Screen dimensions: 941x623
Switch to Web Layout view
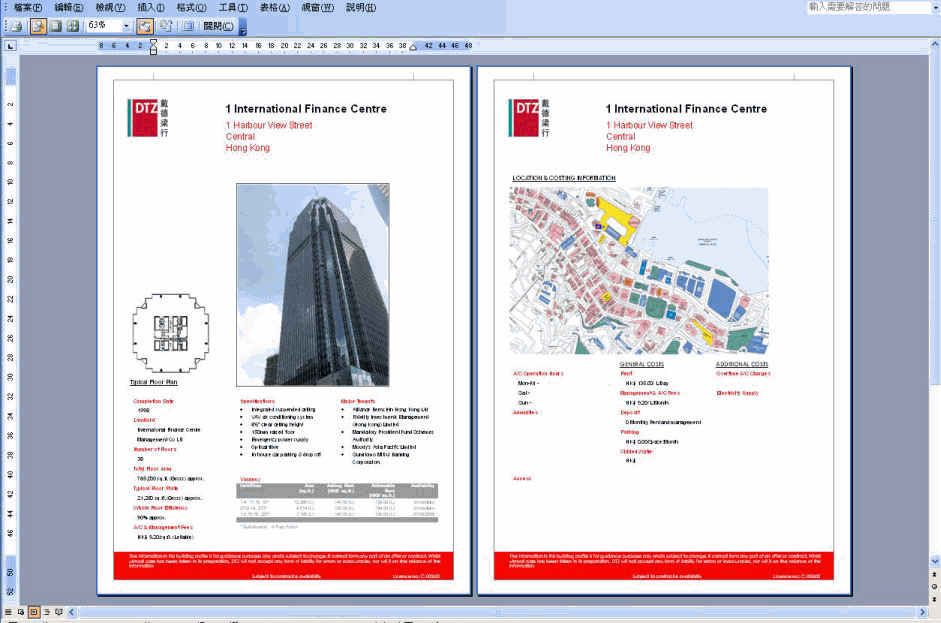(x=21, y=612)
